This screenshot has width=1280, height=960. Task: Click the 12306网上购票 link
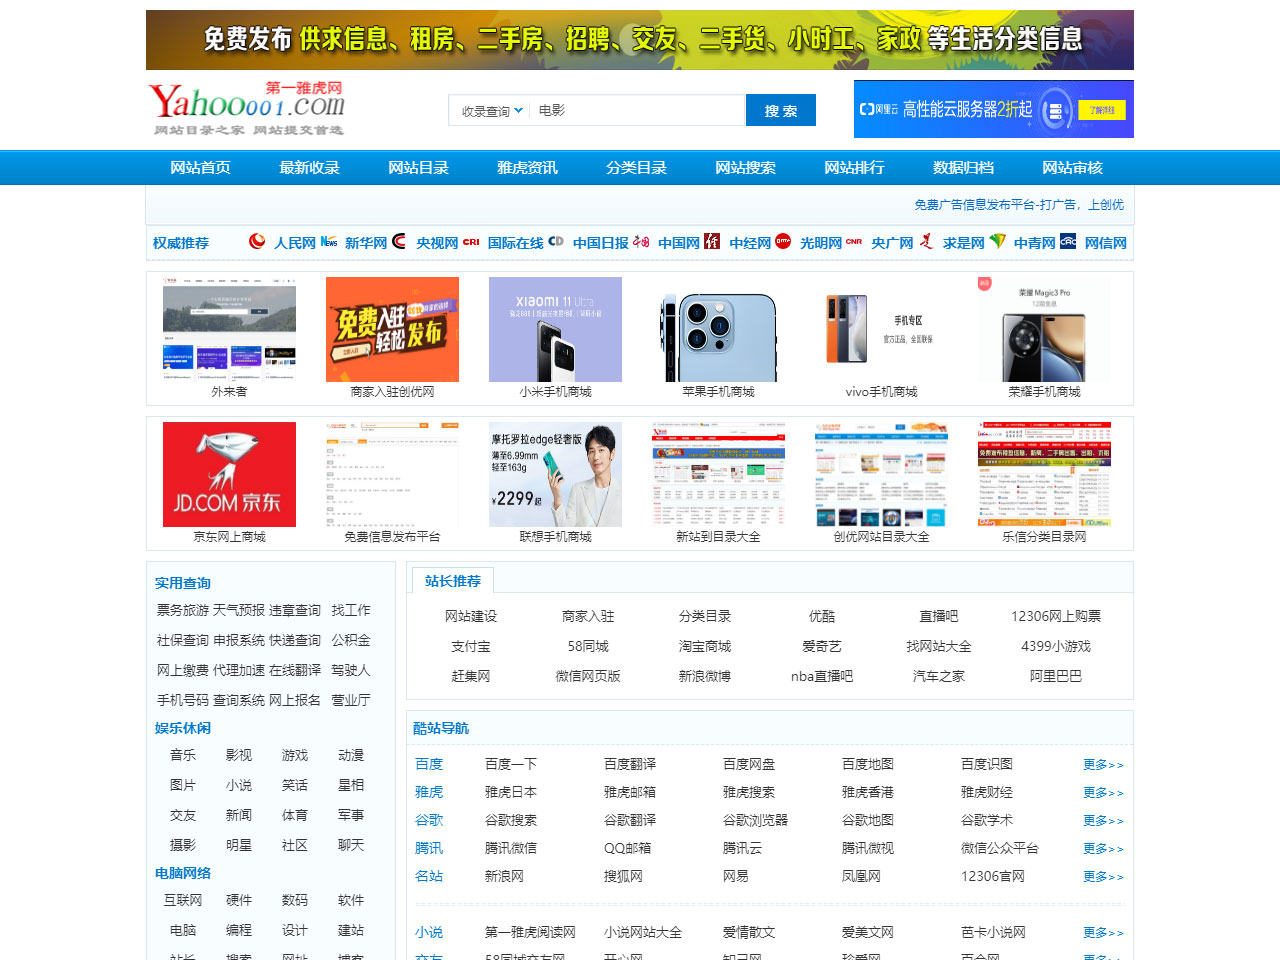1056,616
